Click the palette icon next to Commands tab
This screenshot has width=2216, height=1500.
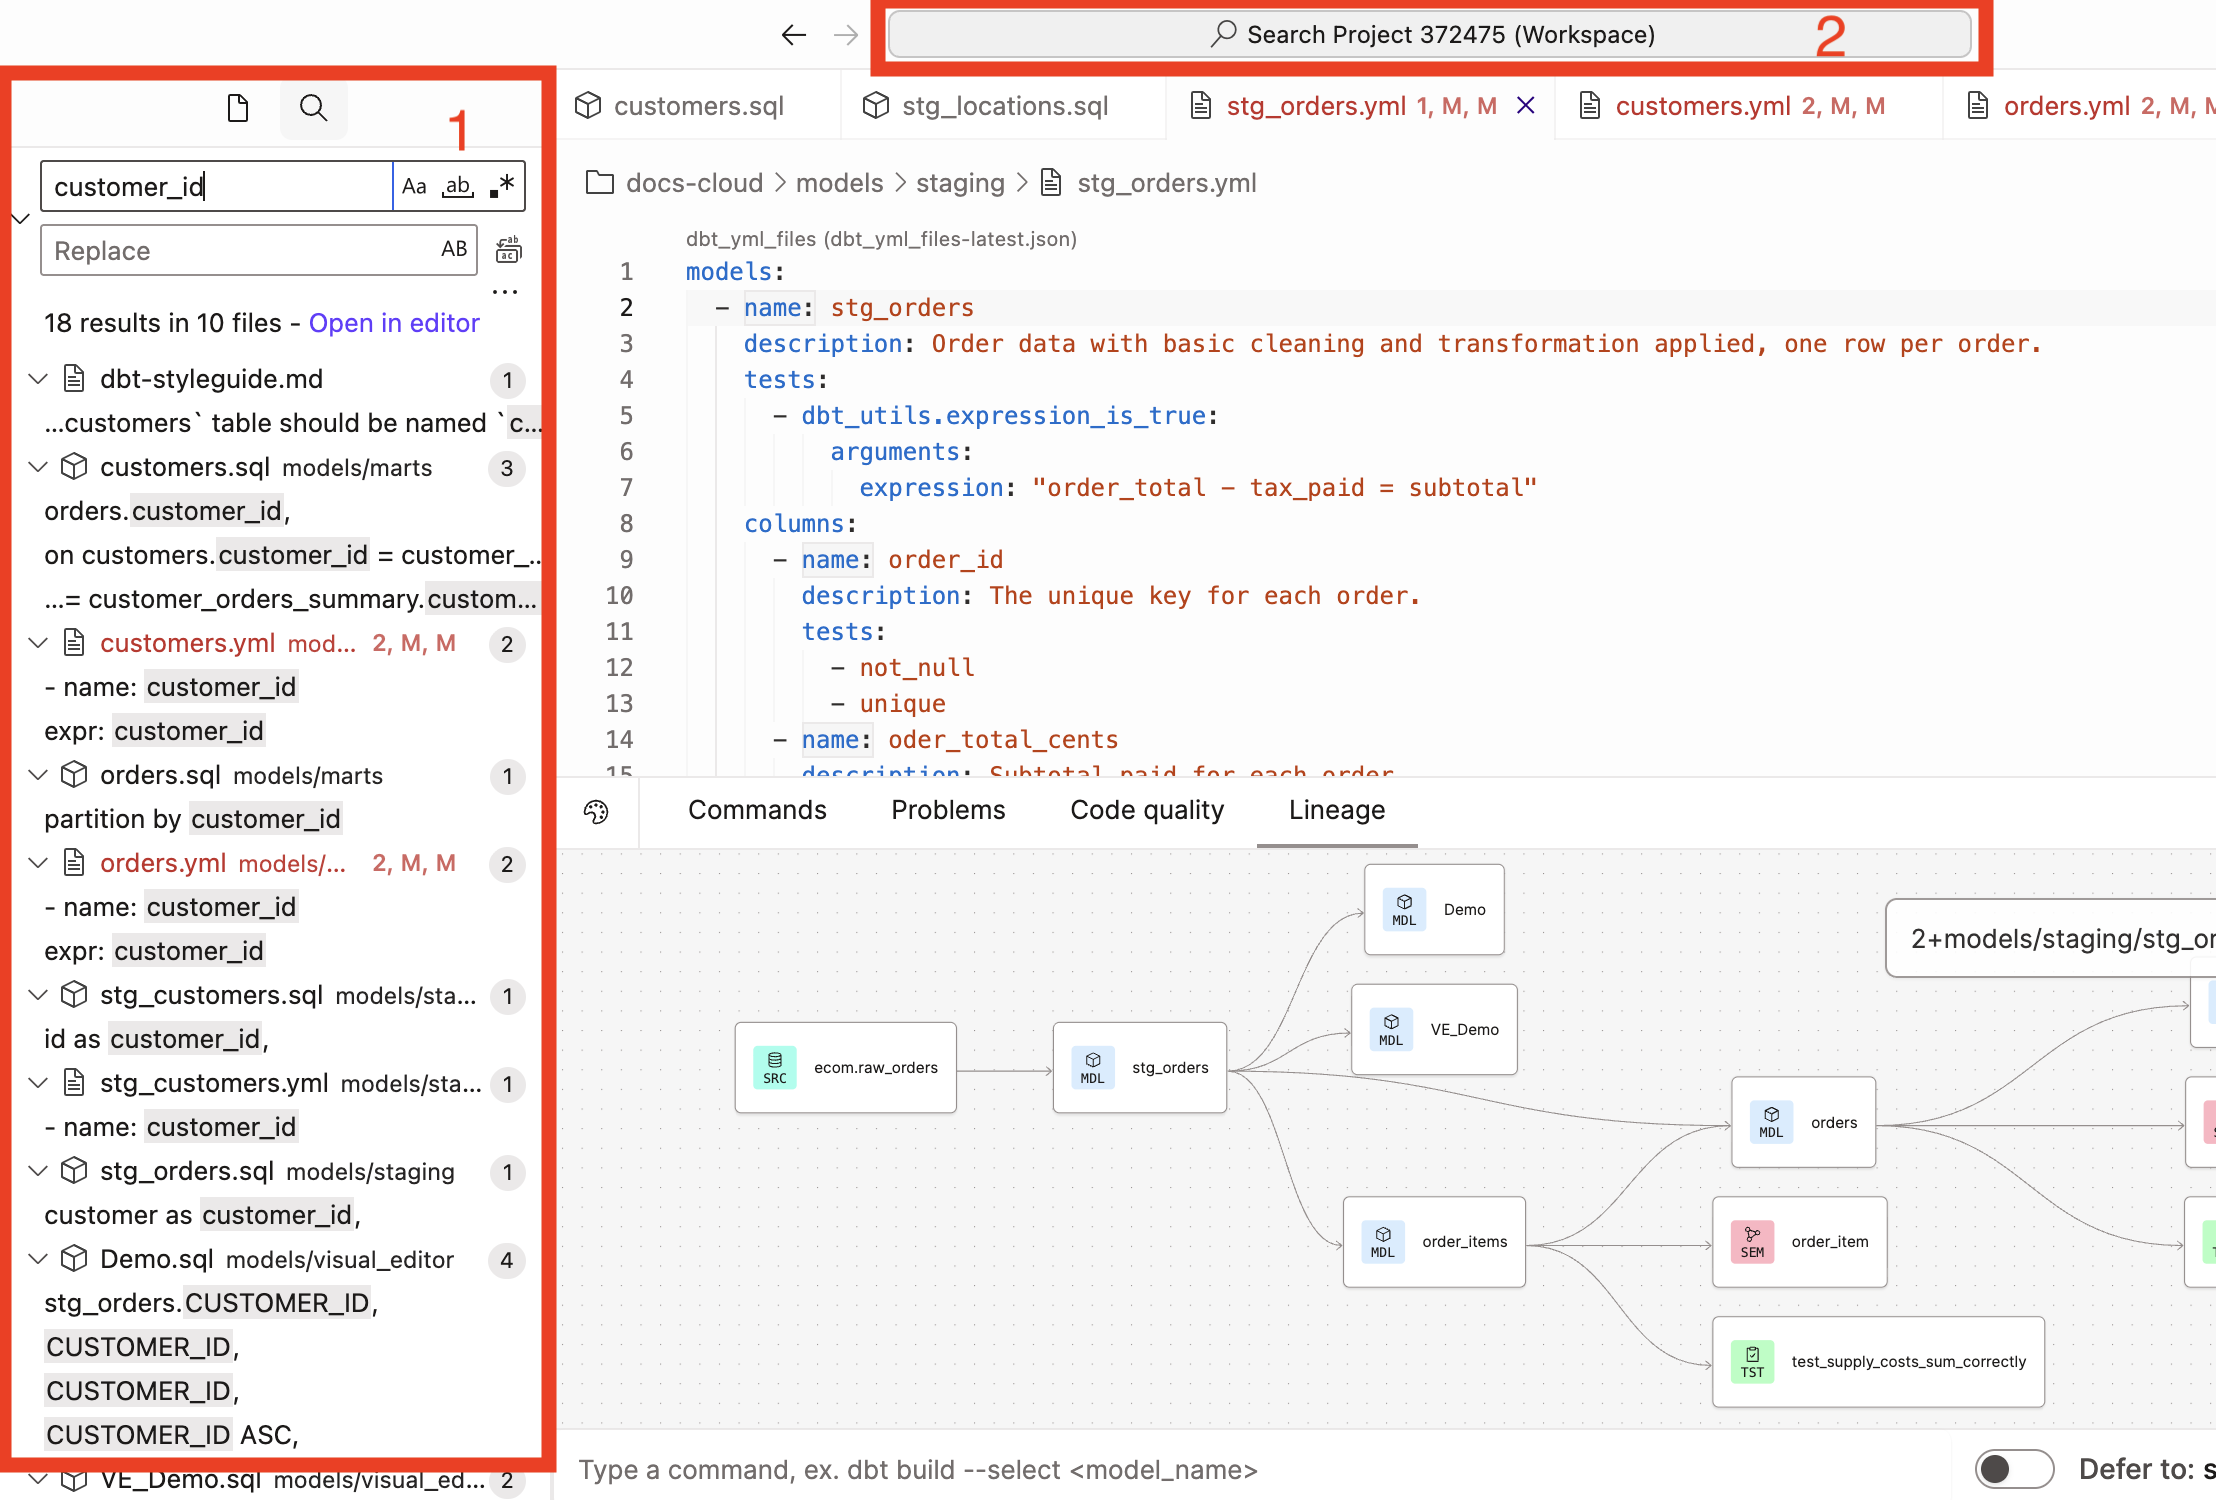click(x=597, y=812)
